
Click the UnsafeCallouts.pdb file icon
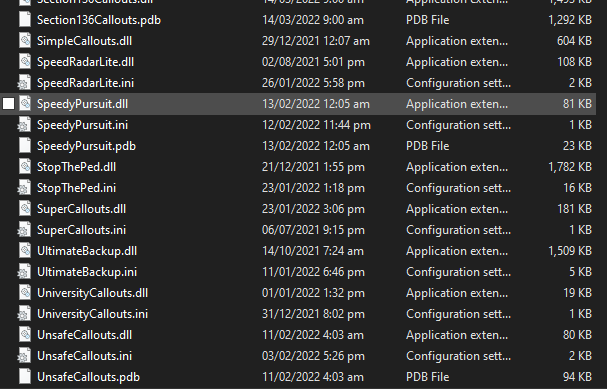25,377
